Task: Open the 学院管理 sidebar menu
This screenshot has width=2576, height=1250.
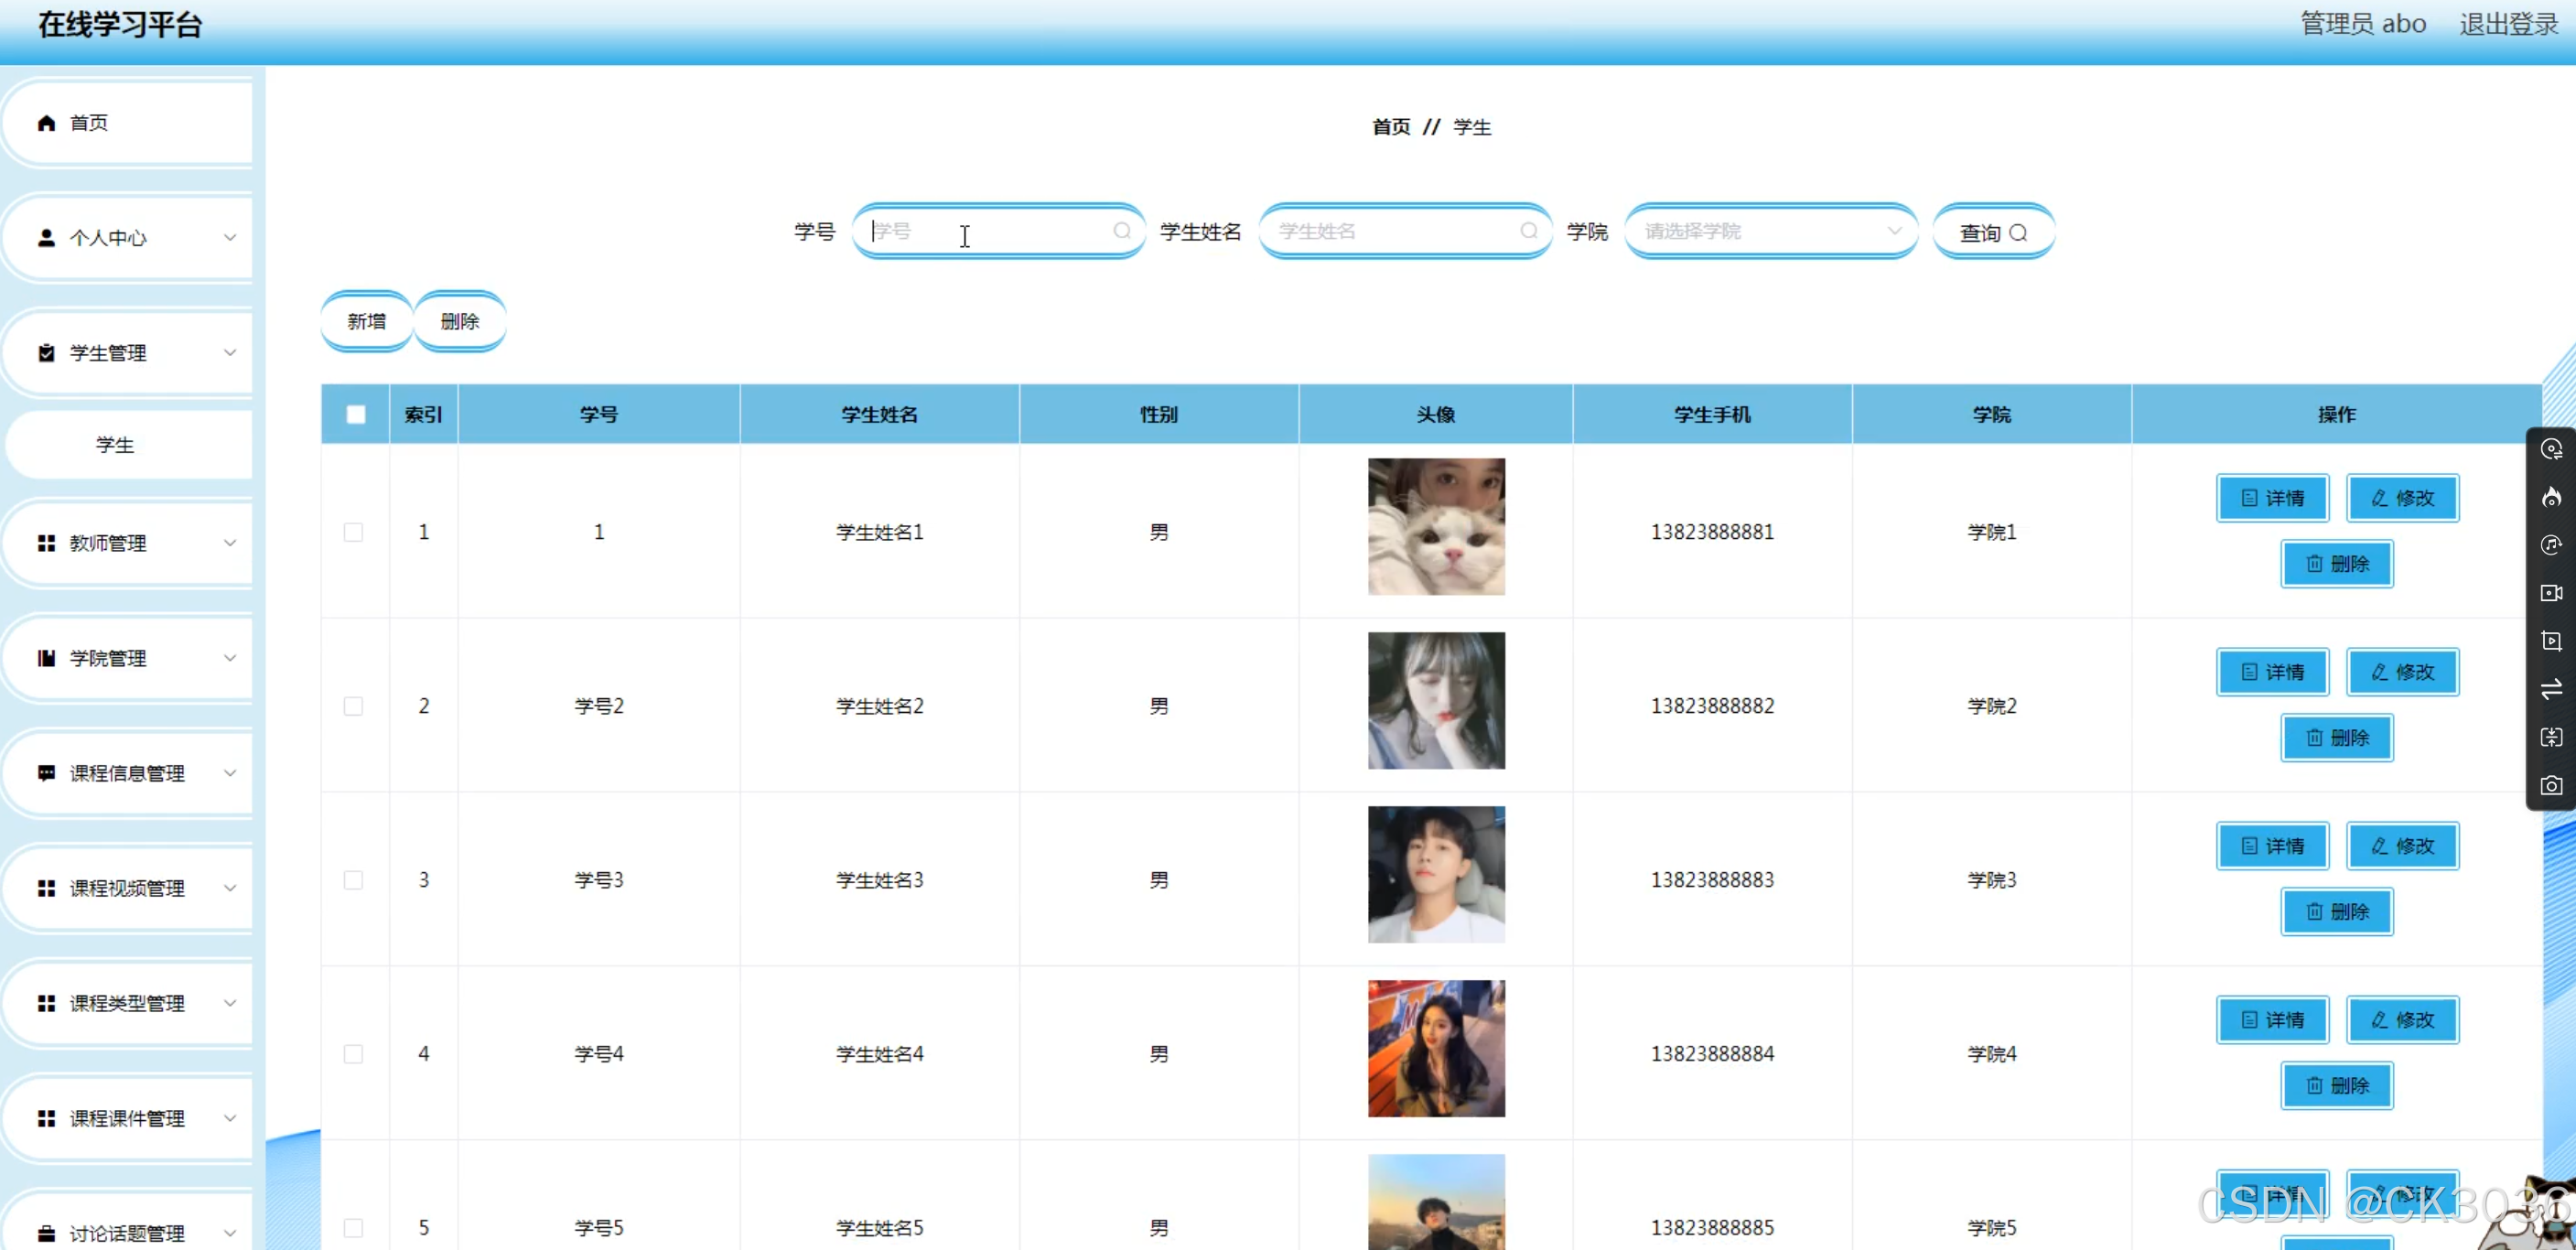Action: (130, 658)
